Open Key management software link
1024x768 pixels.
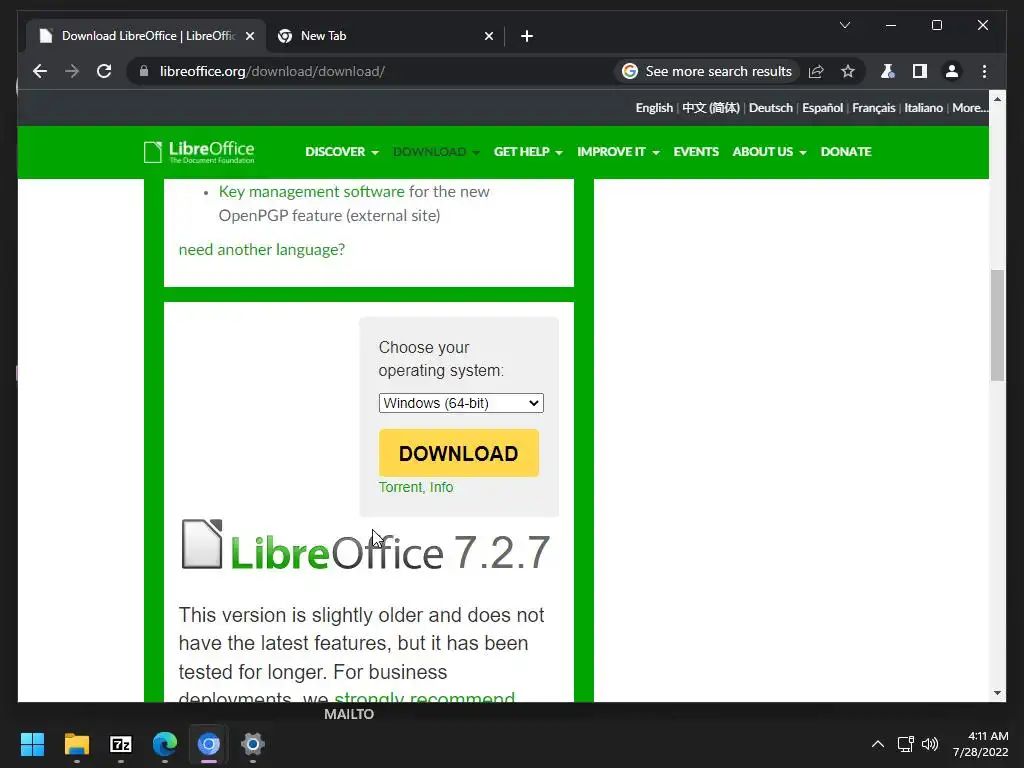(x=312, y=191)
